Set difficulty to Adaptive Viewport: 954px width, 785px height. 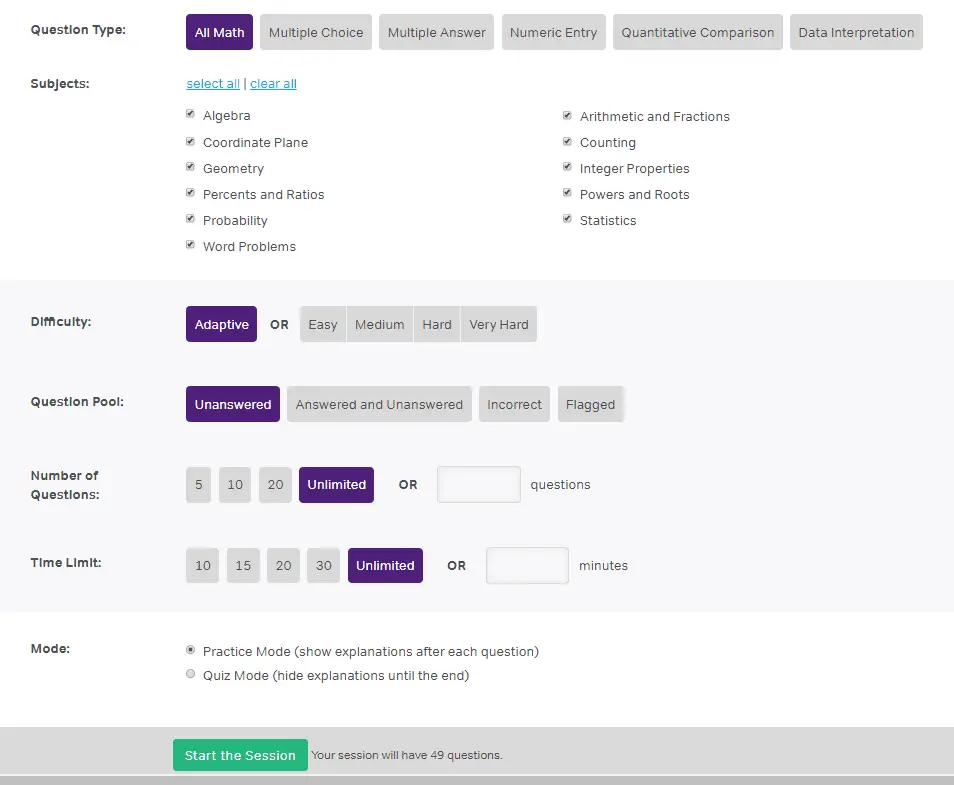pyautogui.click(x=221, y=324)
